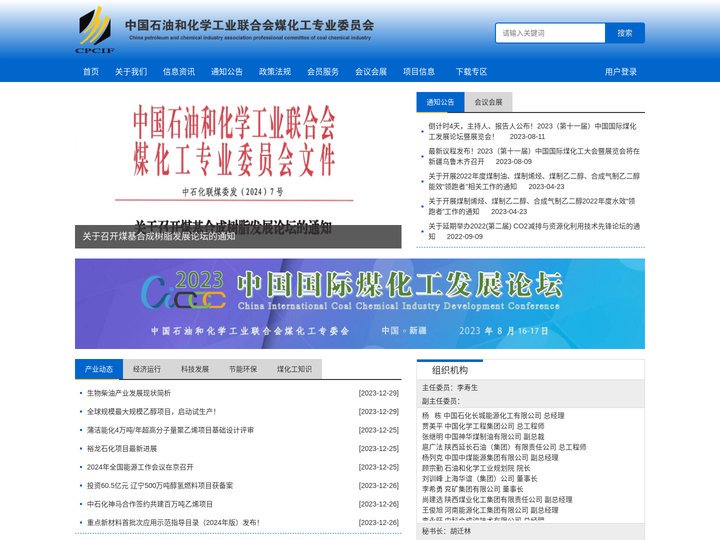This screenshot has height=540, width=720.
Task: Click the 2023 中国国际煤化工发展论坛 banner
Action: click(360, 304)
